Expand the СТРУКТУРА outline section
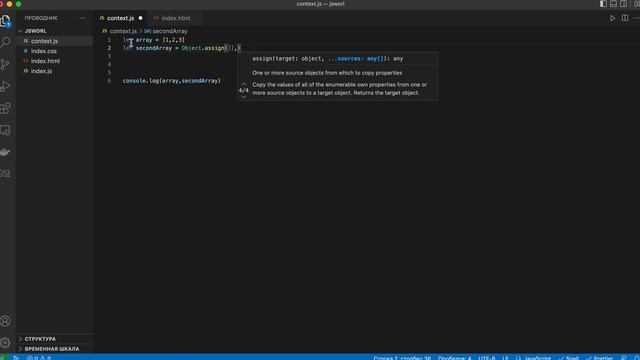Screen dimensions: 640x360 click(40, 339)
